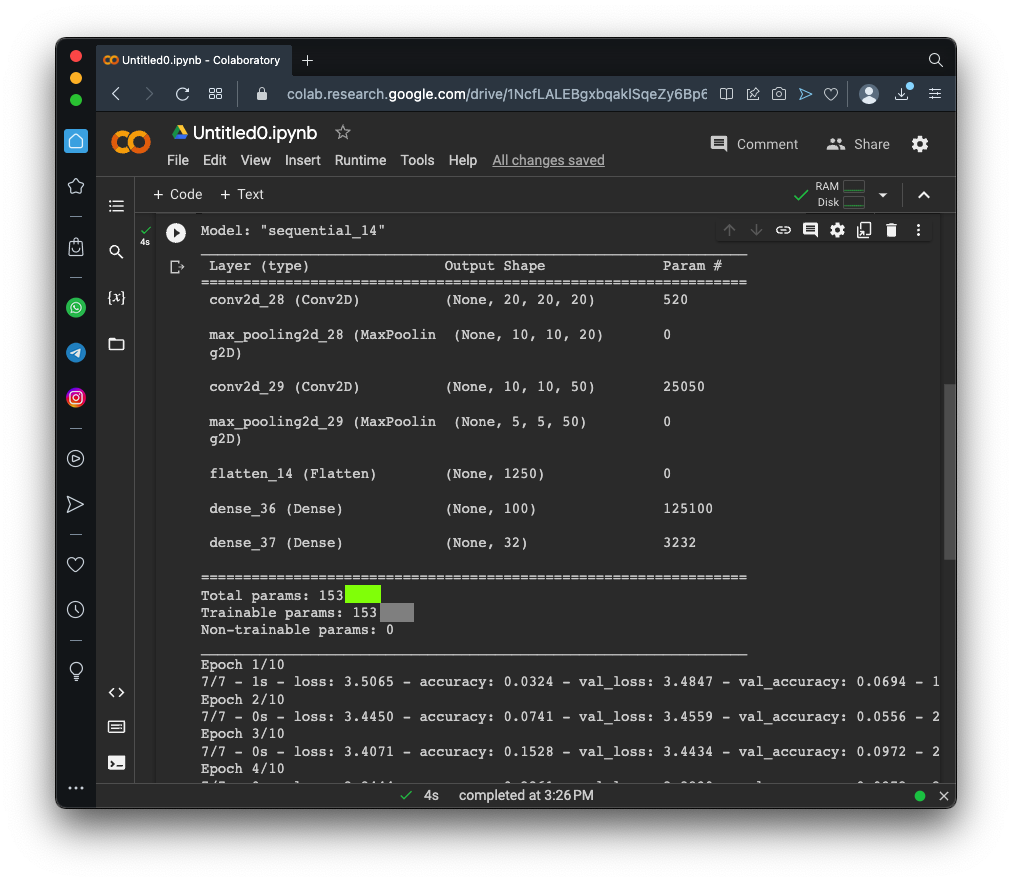Screen dimensions: 1012x882
Task: Expand the RAM/Disk connection dropdown arrow
Action: pyautogui.click(x=882, y=195)
